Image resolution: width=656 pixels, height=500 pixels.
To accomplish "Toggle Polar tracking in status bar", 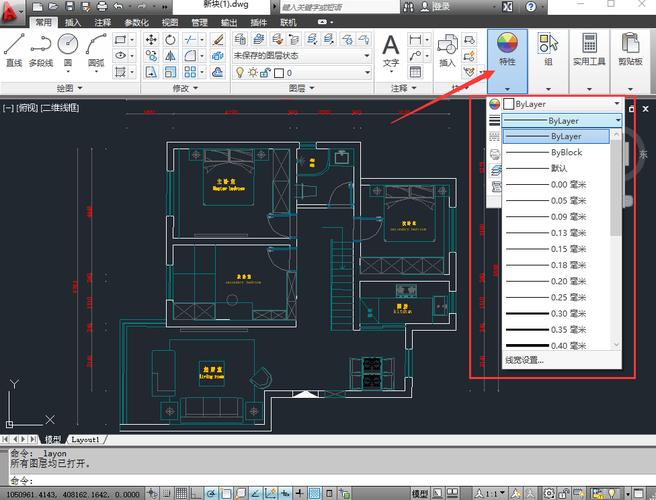I will point(211,493).
